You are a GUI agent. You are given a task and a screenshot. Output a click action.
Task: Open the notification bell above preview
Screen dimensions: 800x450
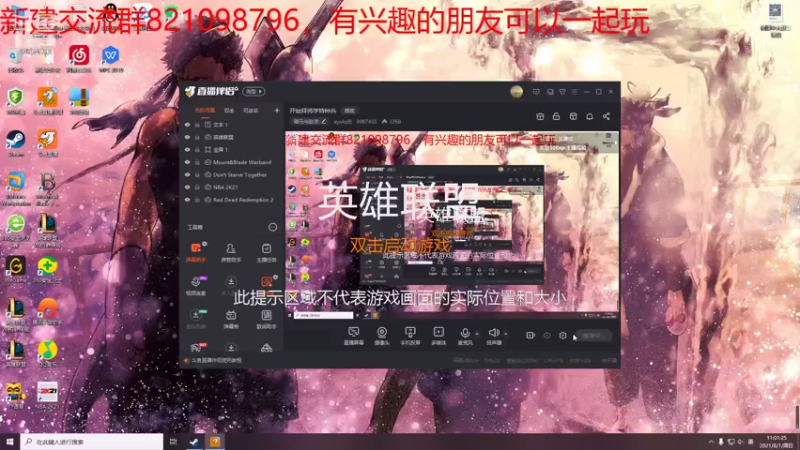click(589, 116)
